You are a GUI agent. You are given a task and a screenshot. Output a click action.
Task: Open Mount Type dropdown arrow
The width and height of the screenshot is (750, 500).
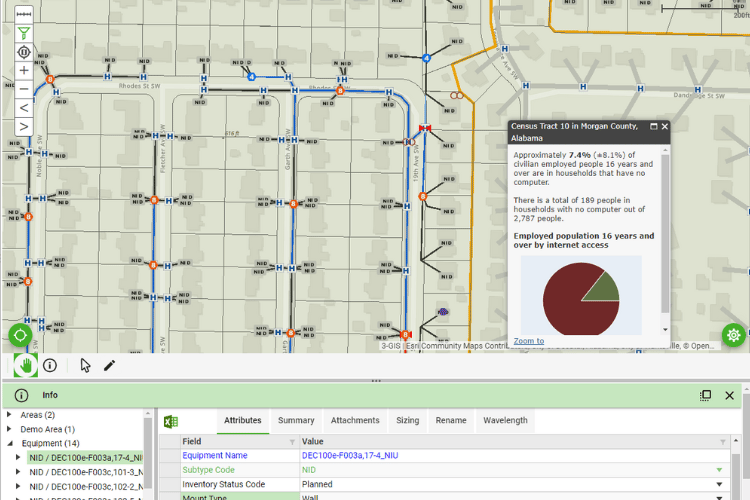coord(719,498)
